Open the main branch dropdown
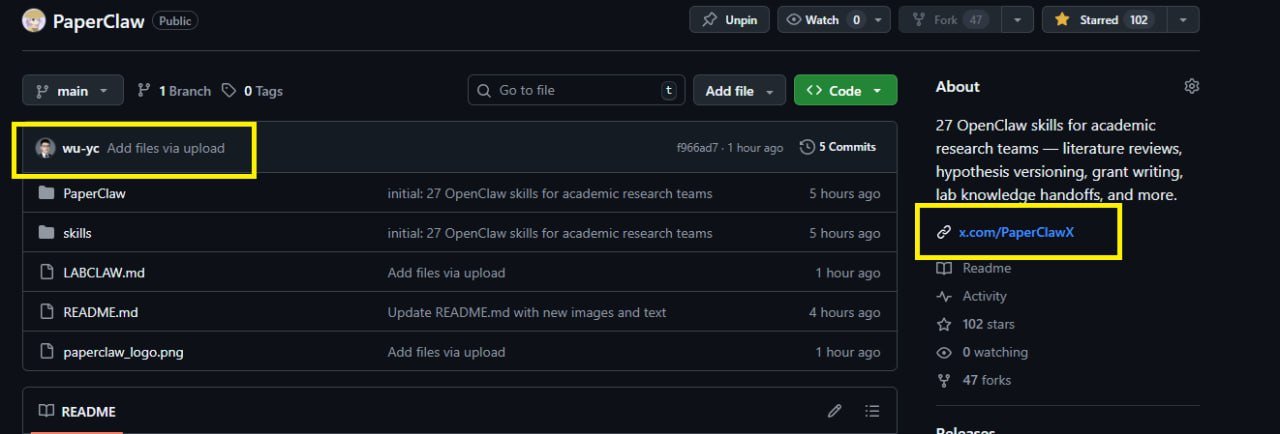The width and height of the screenshot is (1280, 434). (x=73, y=91)
